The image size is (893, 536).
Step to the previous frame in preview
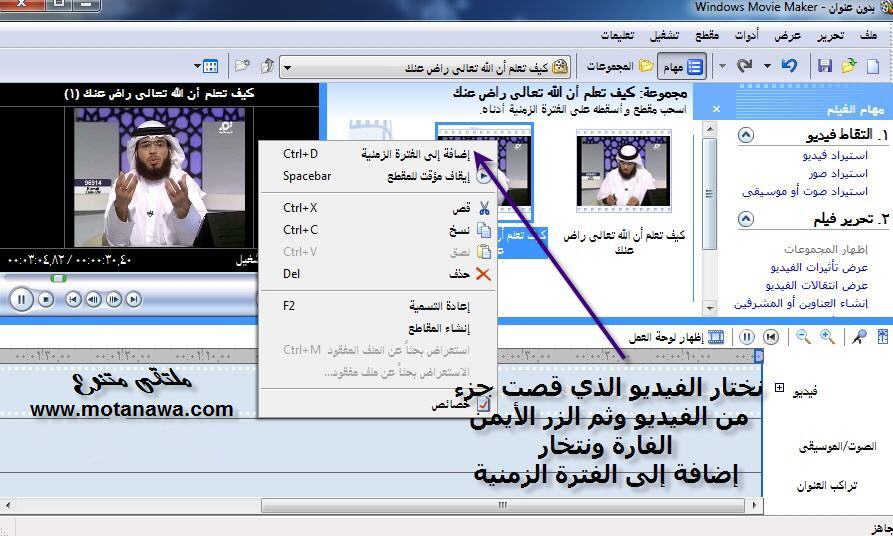coord(93,300)
